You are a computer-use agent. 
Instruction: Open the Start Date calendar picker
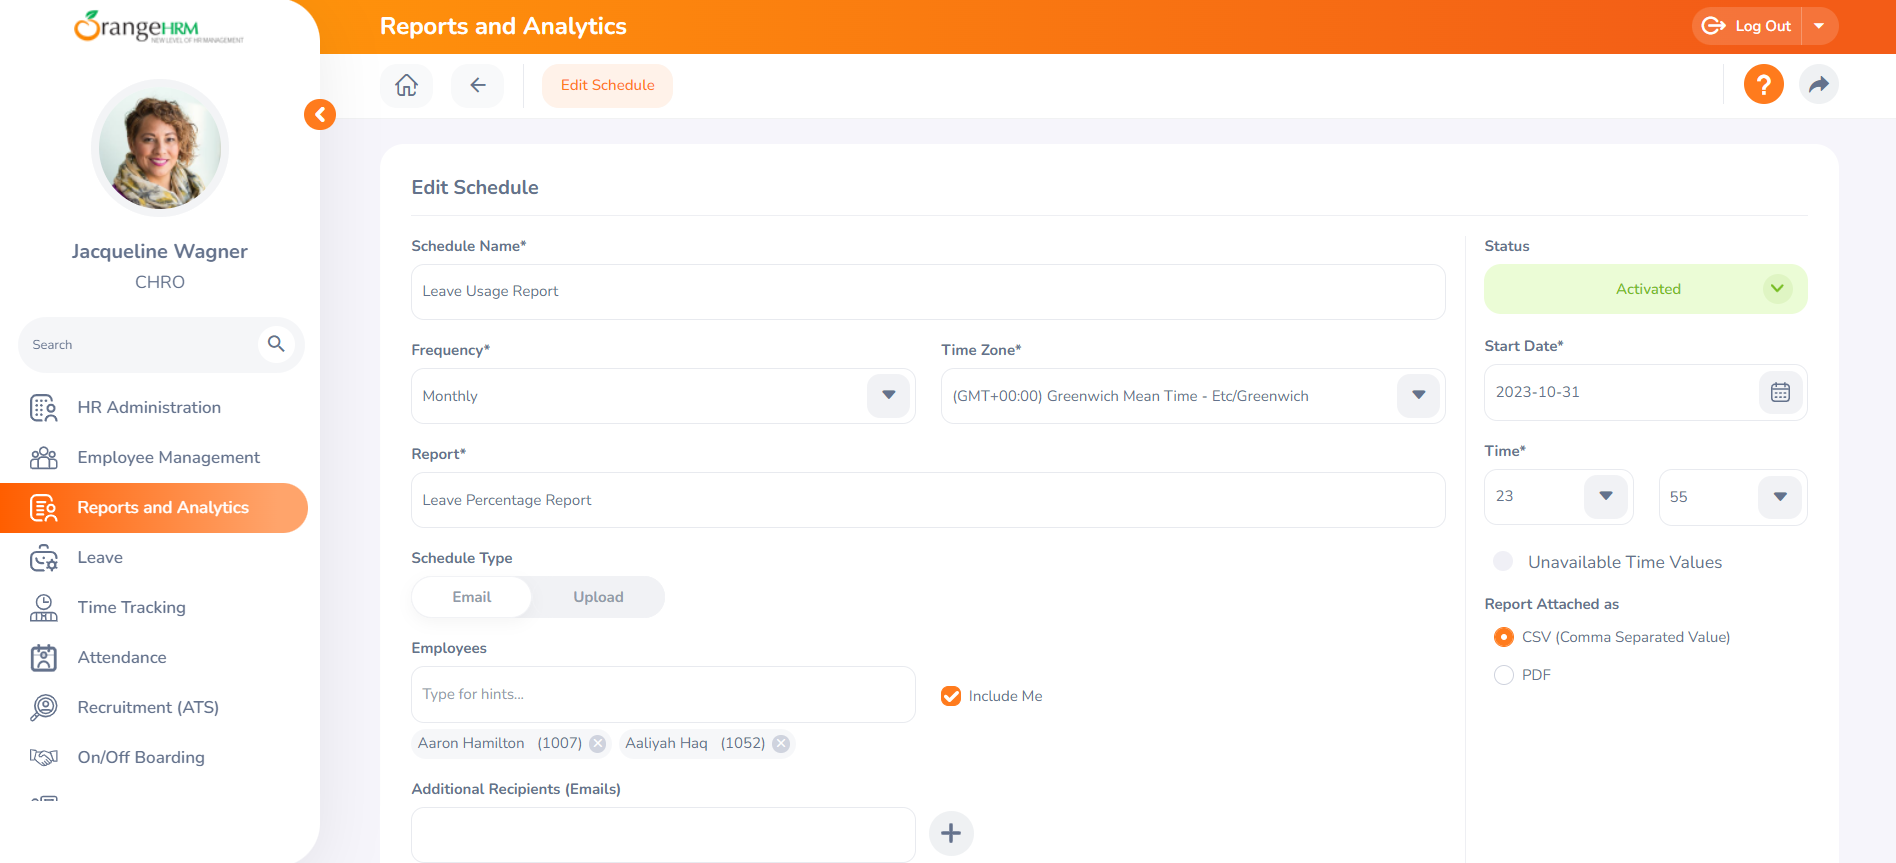pyautogui.click(x=1780, y=392)
